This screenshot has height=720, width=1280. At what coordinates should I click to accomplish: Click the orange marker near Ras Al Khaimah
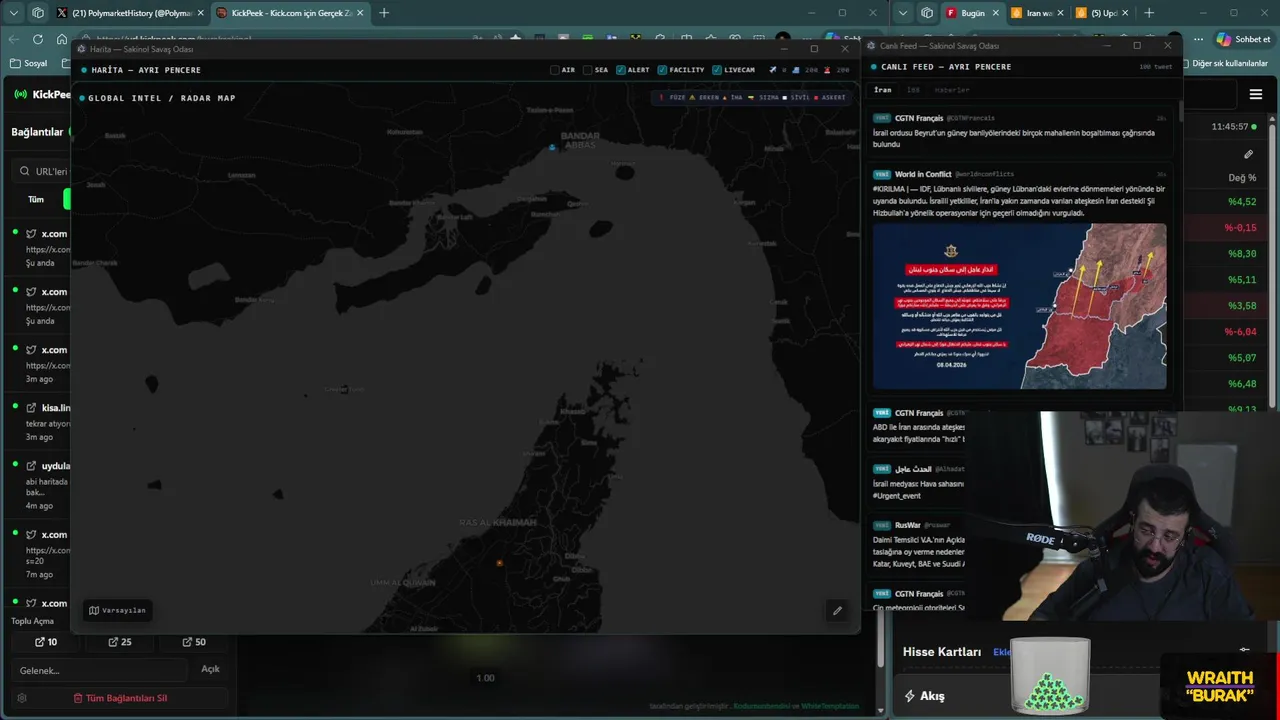coord(499,563)
